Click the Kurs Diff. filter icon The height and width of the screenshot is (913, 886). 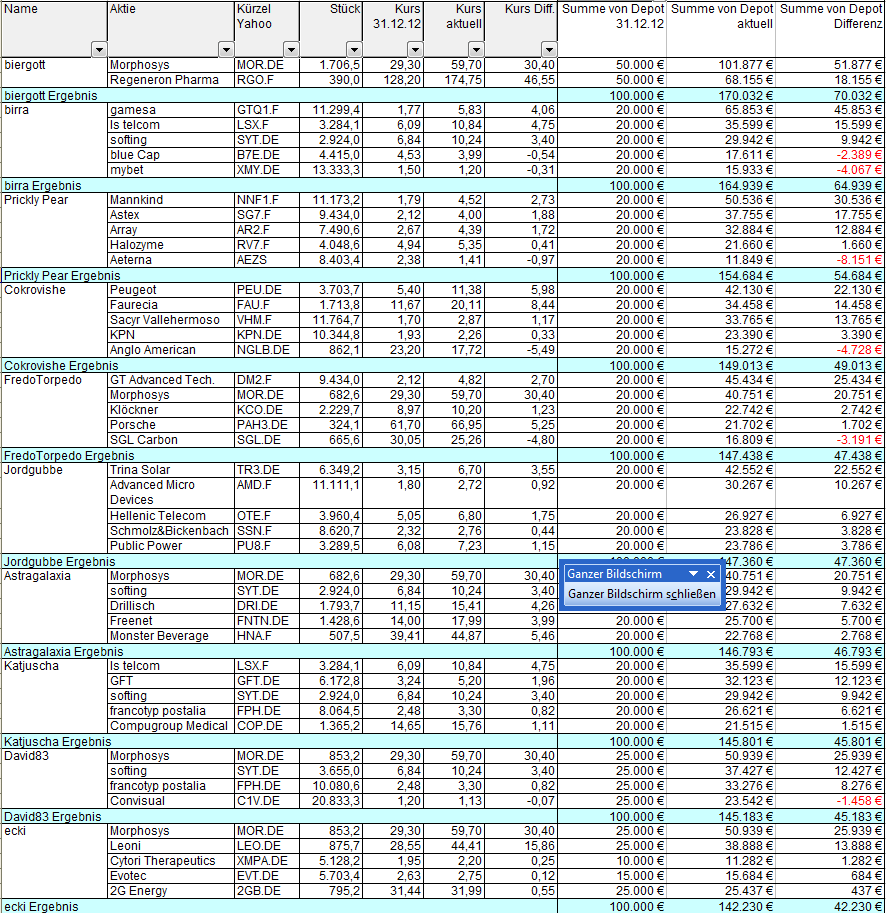(548, 48)
